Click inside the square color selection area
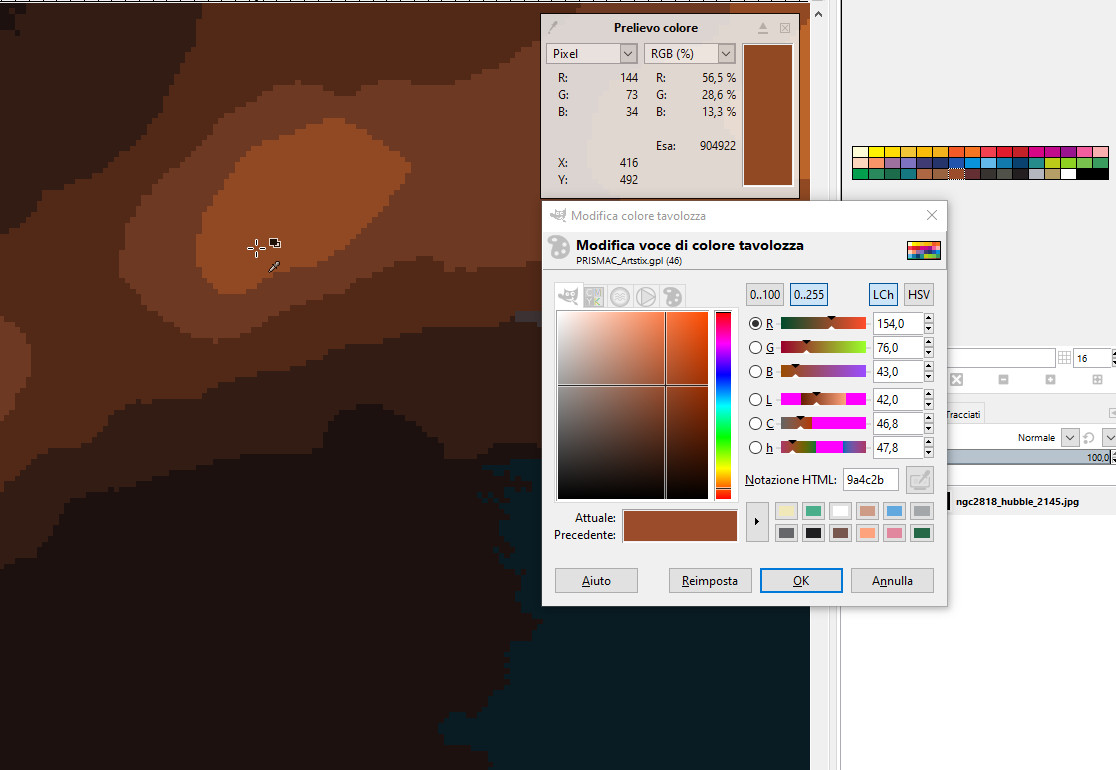 (633, 405)
